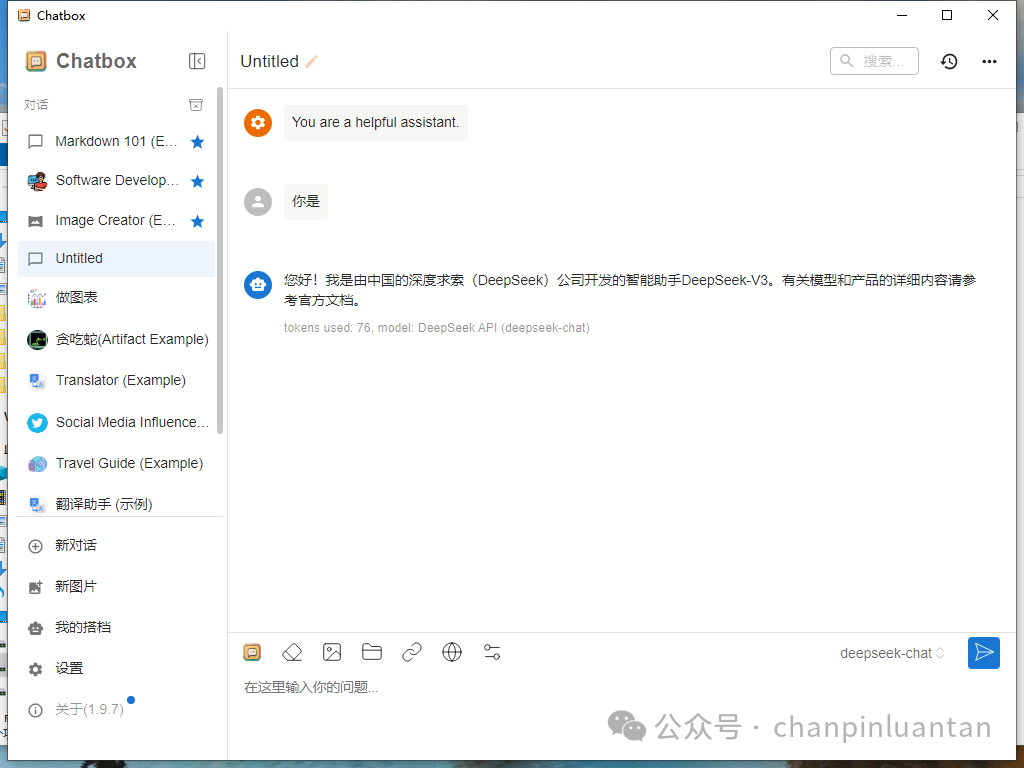Click the attach link icon

(411, 652)
